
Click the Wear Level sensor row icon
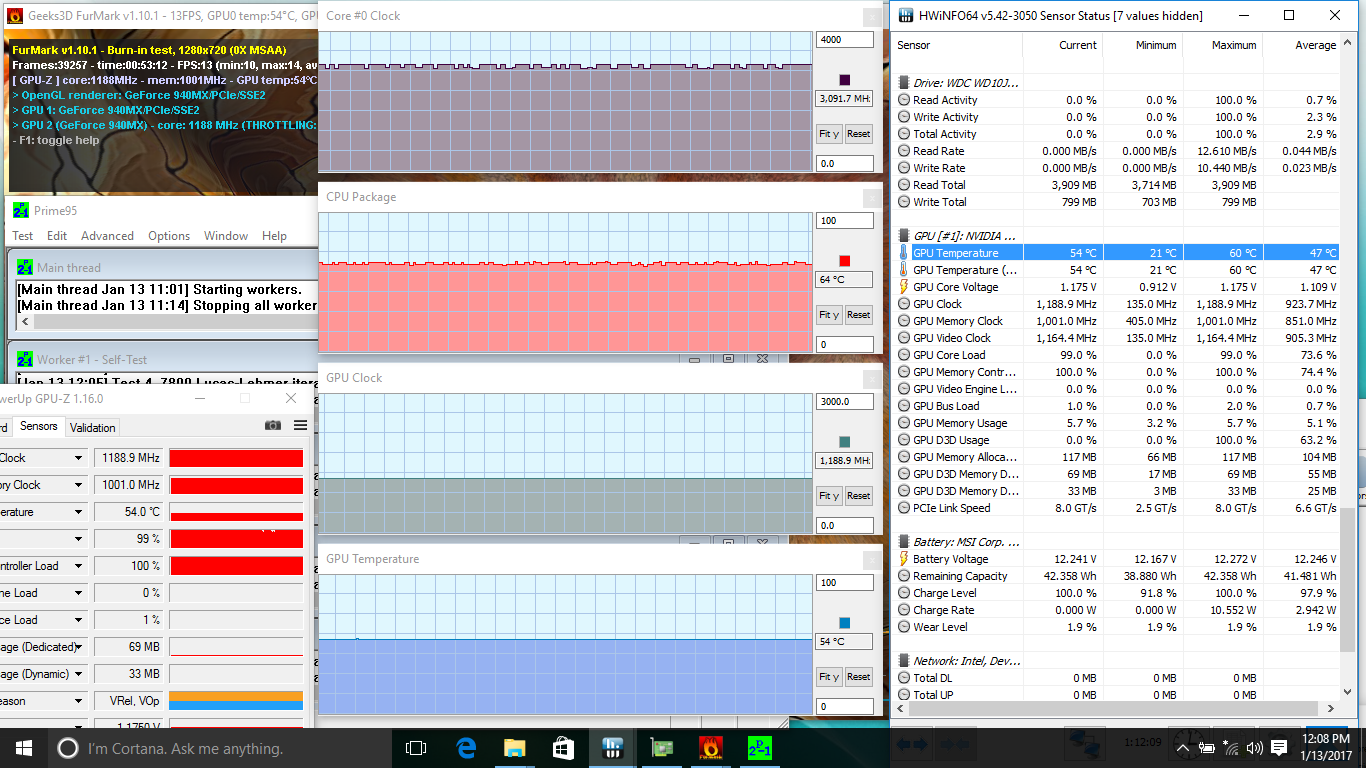904,627
